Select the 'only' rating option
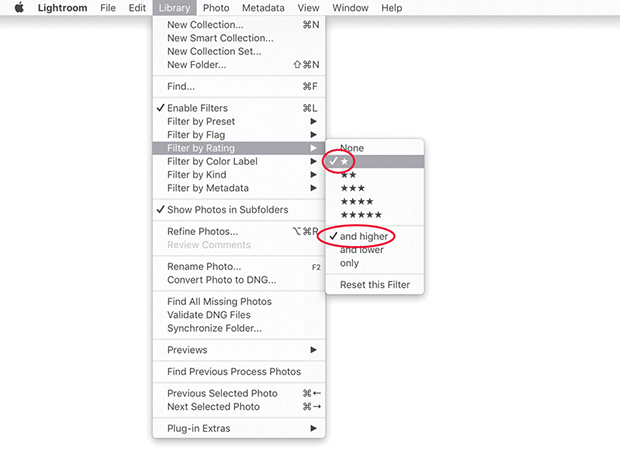620x451 pixels. coord(349,263)
